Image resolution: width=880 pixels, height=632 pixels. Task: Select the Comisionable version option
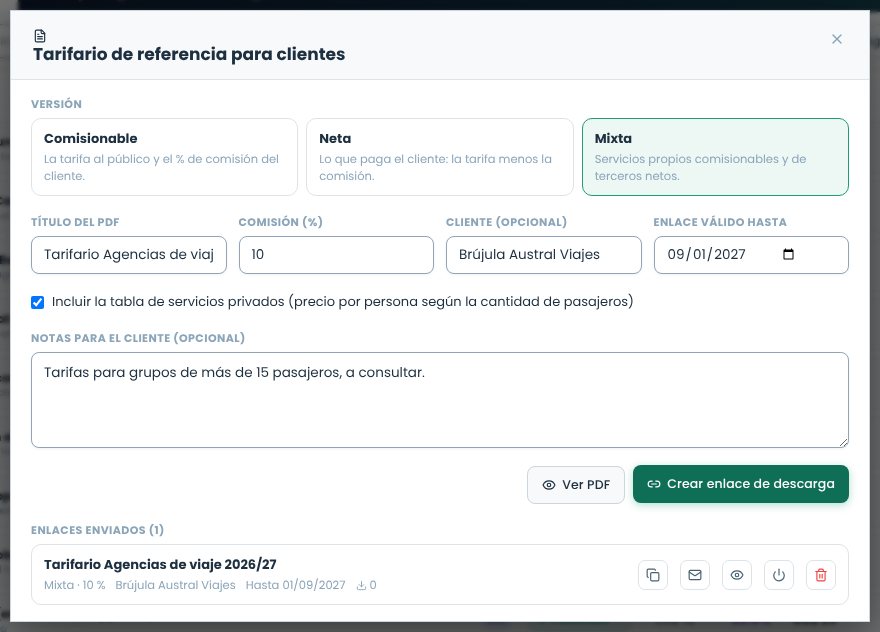click(x=164, y=157)
